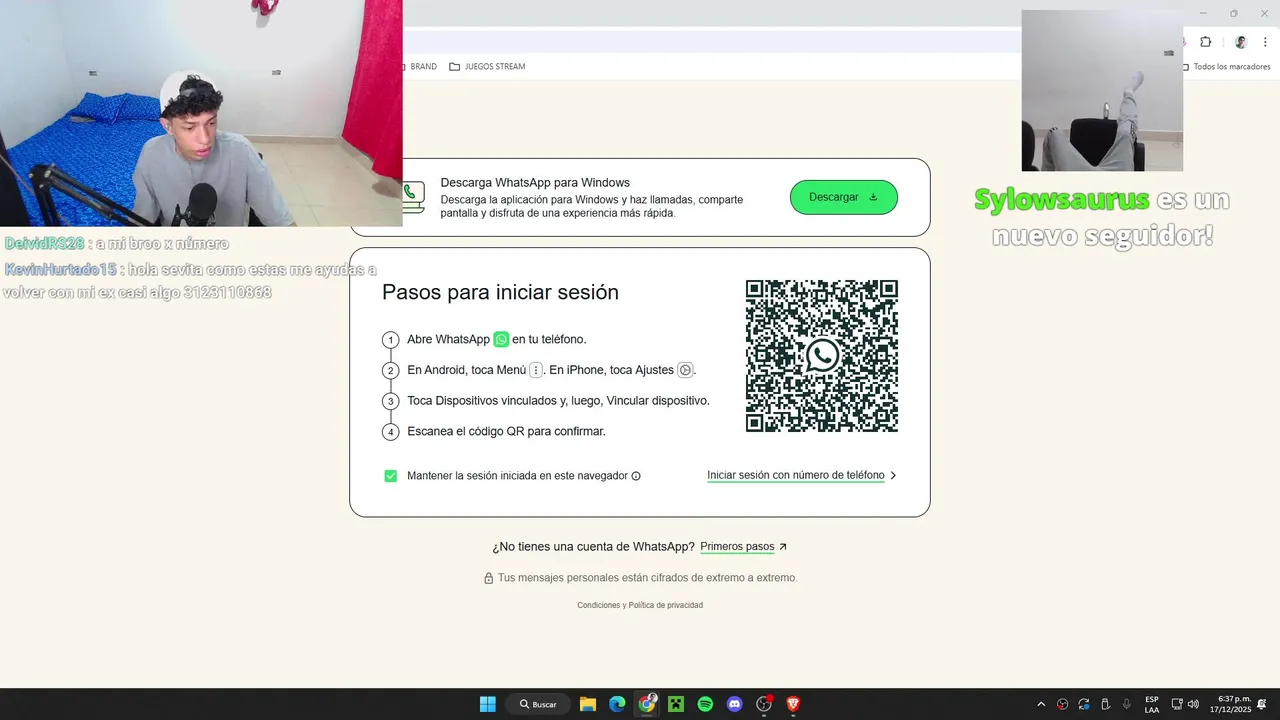Open the Chrome extensions puzzle icon
1280x720 pixels.
[1205, 42]
